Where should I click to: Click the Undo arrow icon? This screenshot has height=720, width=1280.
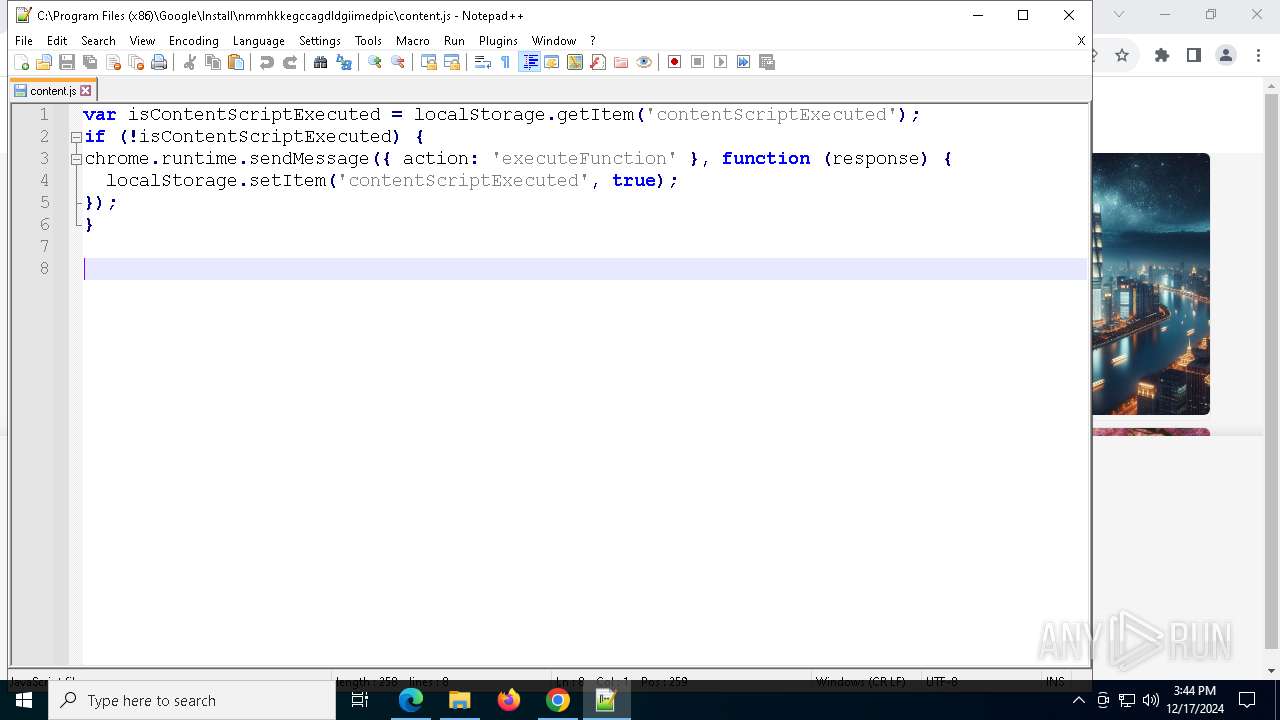(267, 62)
